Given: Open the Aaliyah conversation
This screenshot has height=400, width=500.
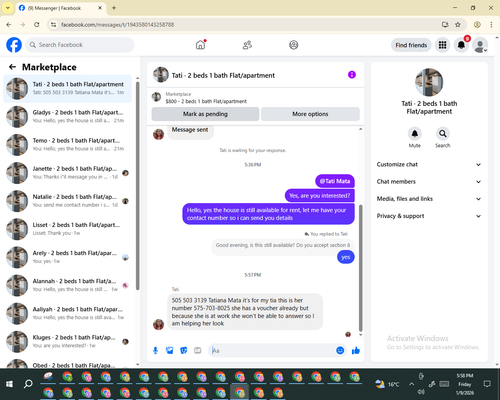Looking at the screenshot, I should pos(67,313).
